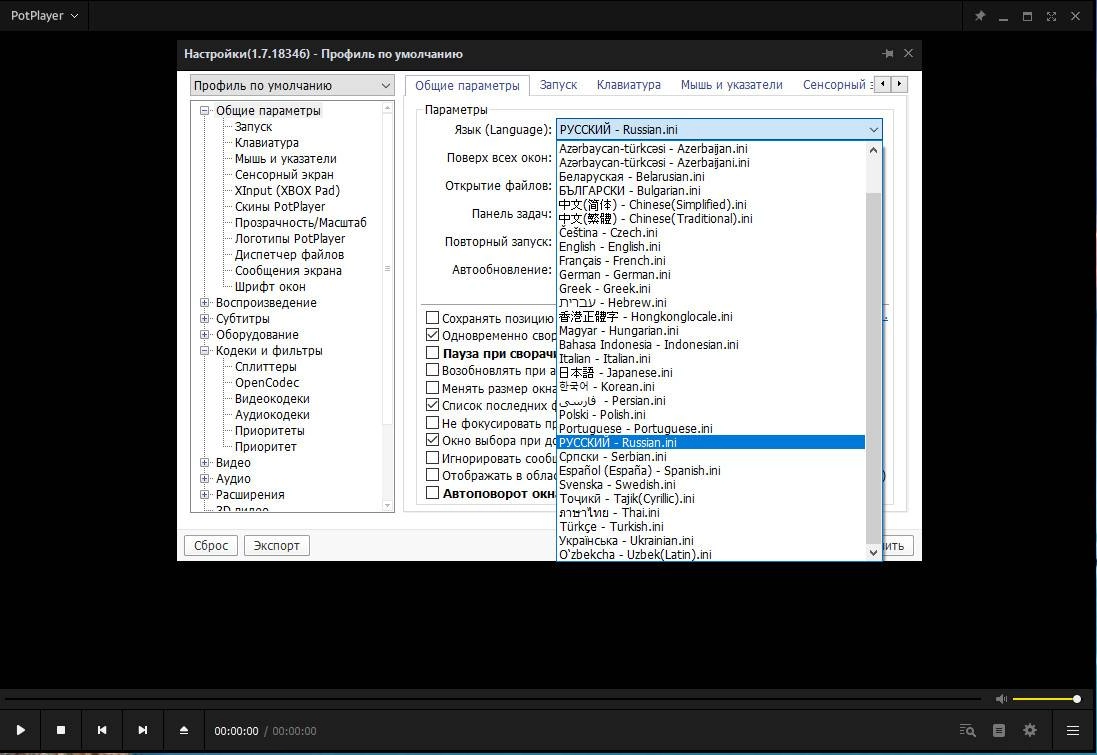The height and width of the screenshot is (755, 1097).
Task: Open Сплиттеры tree item
Action: point(266,366)
